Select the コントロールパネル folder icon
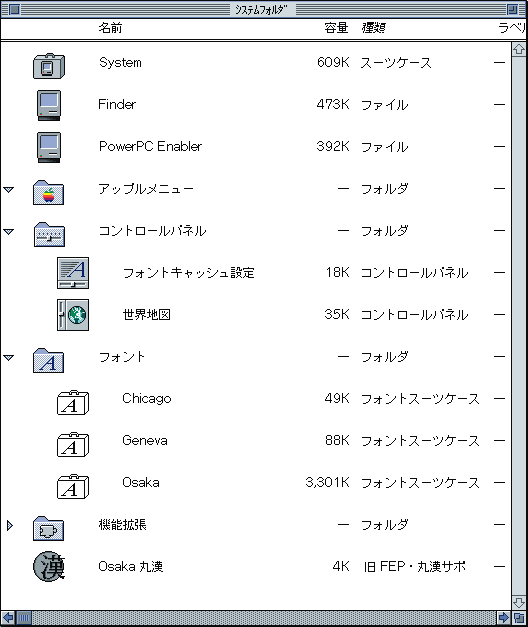 [x=49, y=235]
